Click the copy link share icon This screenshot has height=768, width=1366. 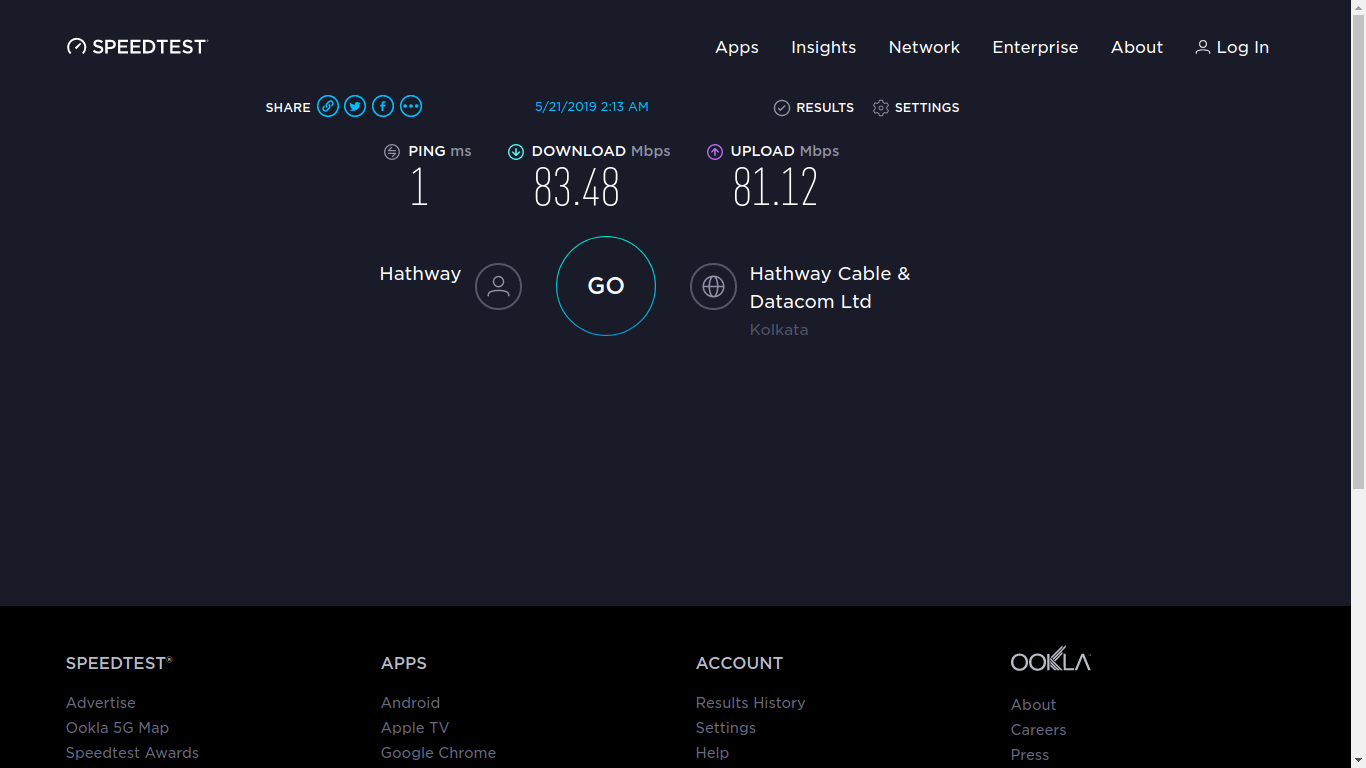tap(328, 107)
